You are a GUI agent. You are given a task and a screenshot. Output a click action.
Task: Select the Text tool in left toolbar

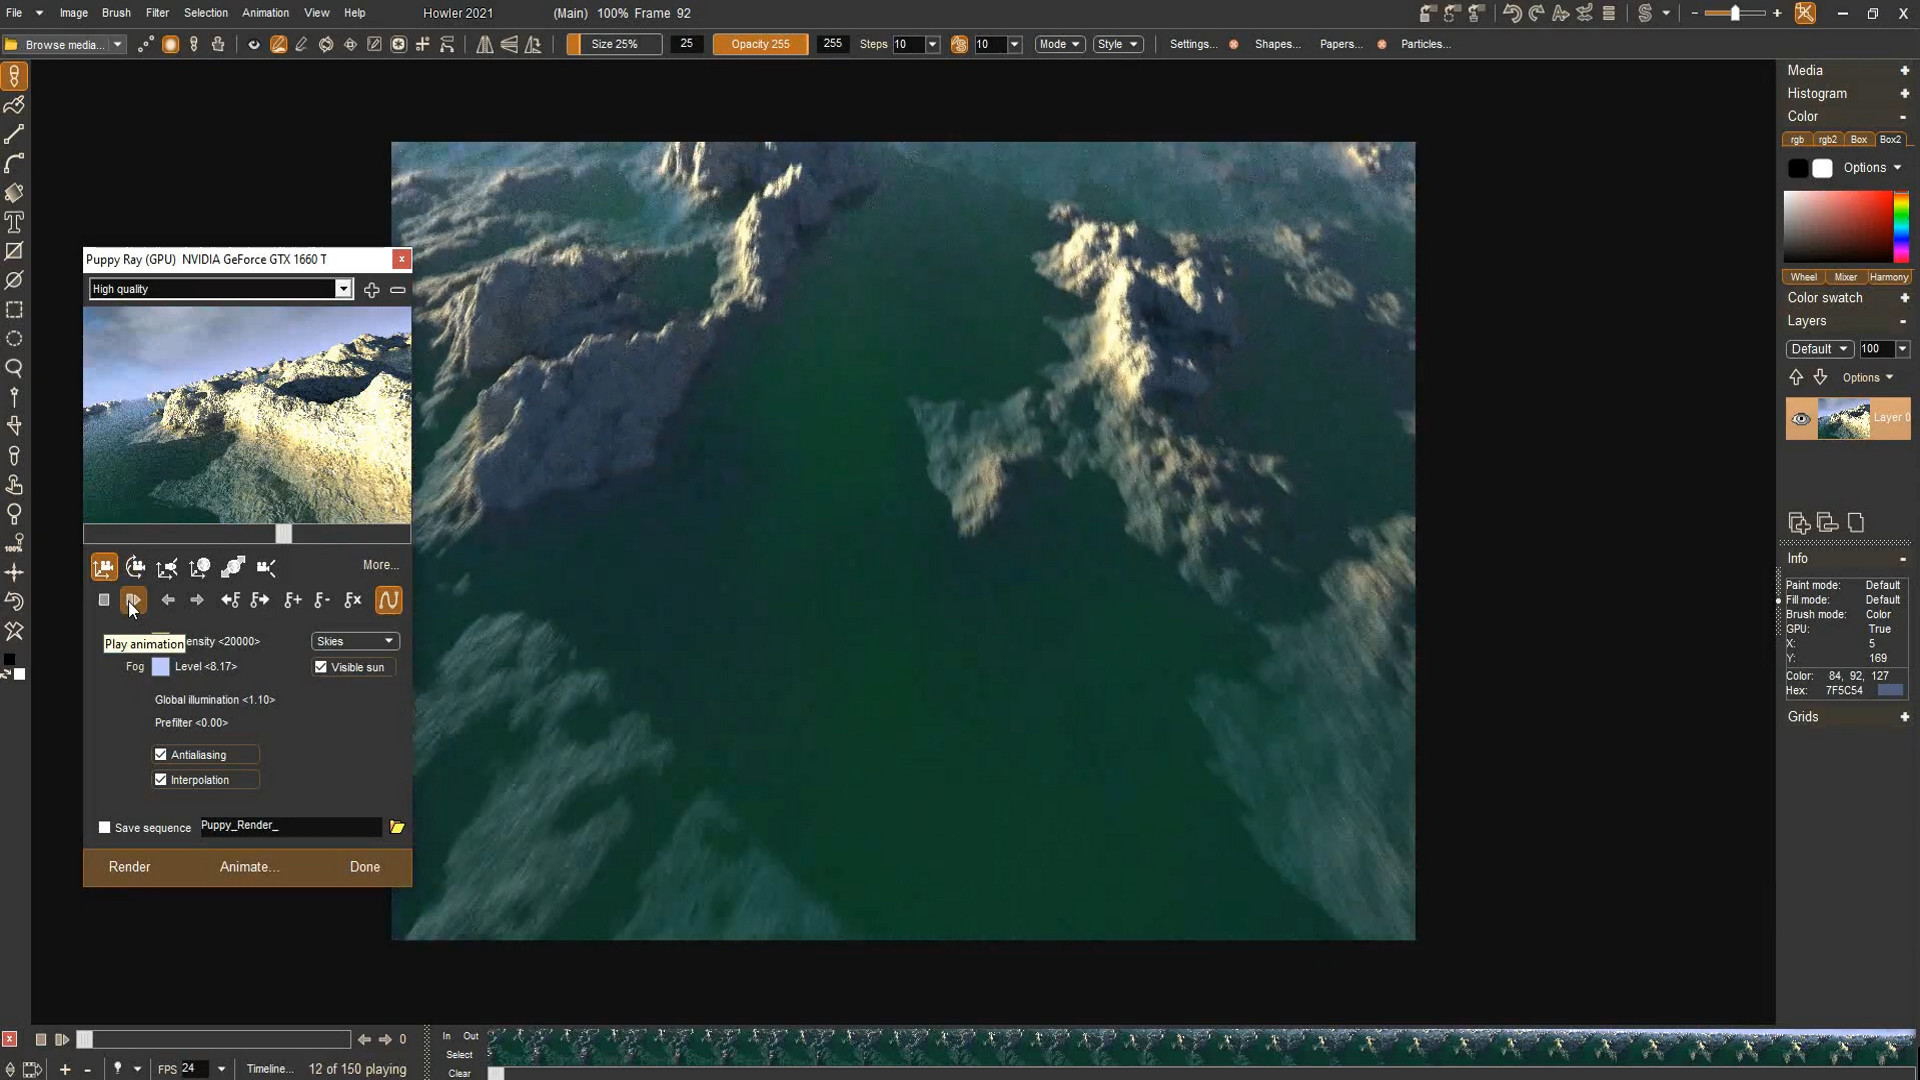pos(14,222)
